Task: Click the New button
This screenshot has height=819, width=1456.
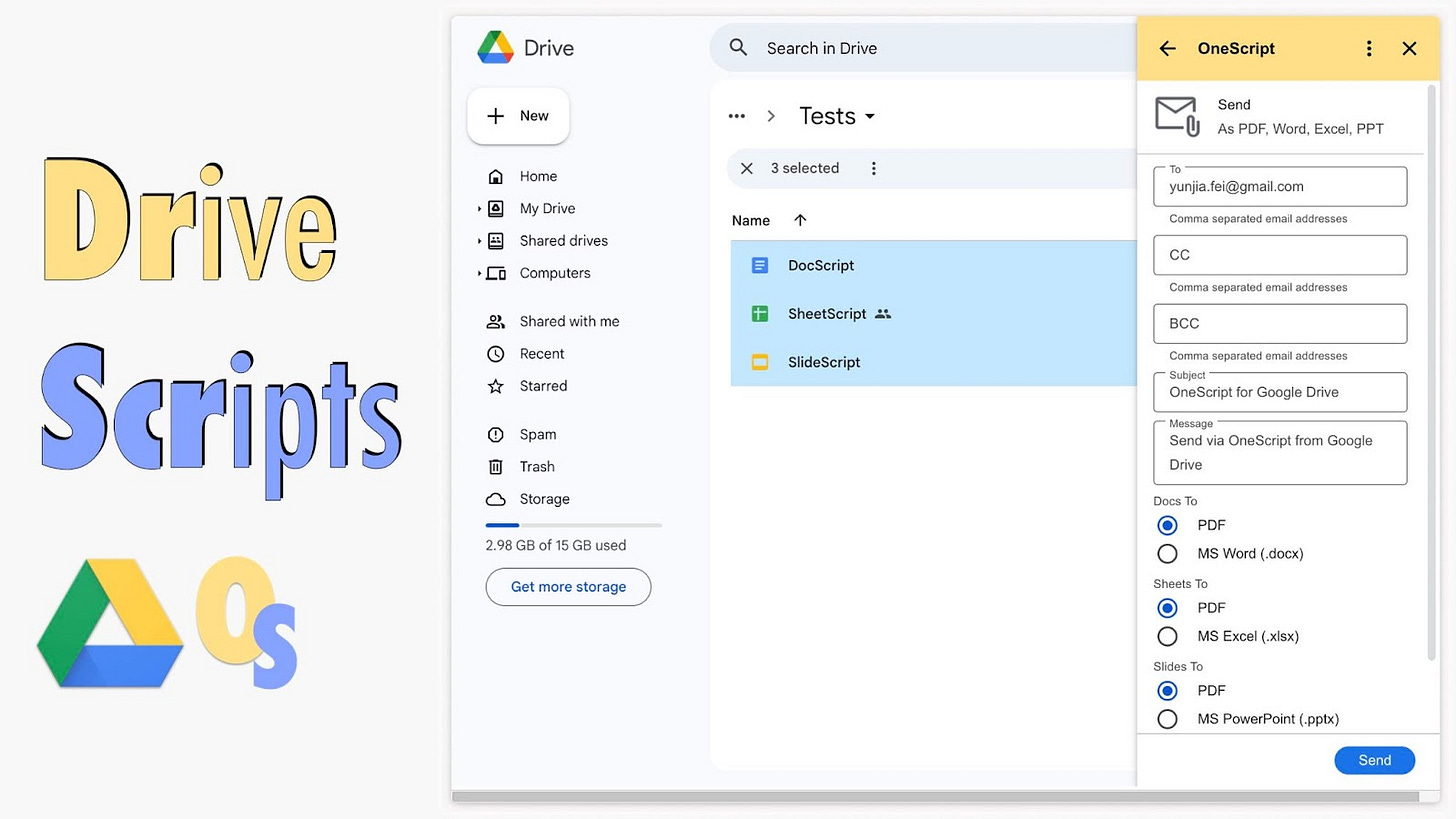Action: (x=518, y=116)
